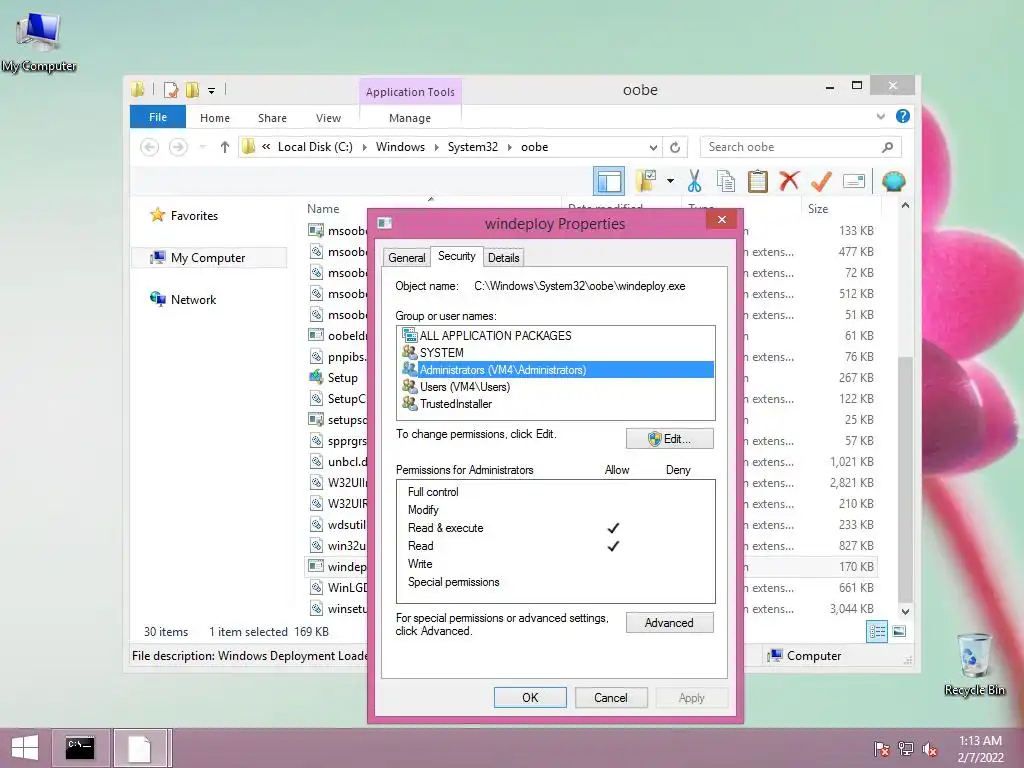This screenshot has width=1024, height=768.
Task: Open Recycle Bin desktop icon
Action: click(974, 664)
